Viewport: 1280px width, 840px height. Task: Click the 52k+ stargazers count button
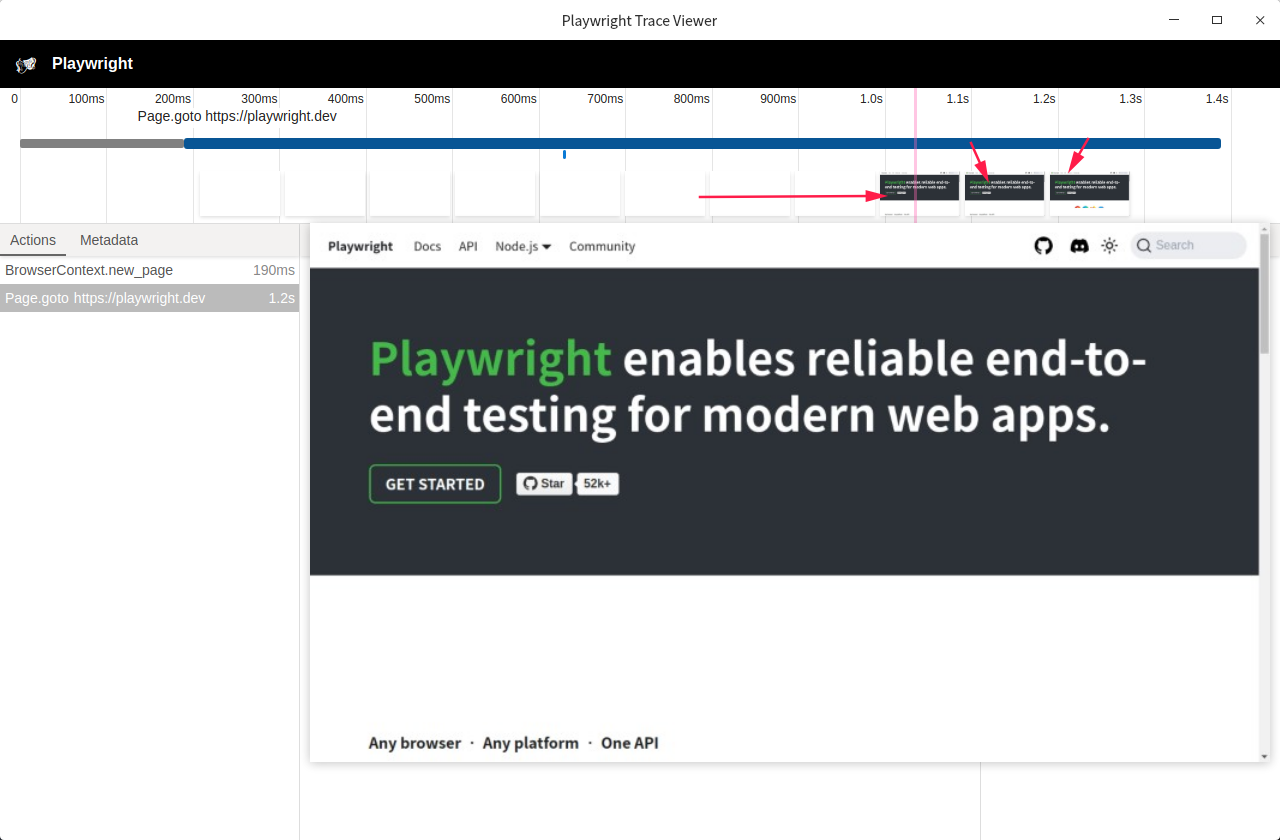coord(598,484)
